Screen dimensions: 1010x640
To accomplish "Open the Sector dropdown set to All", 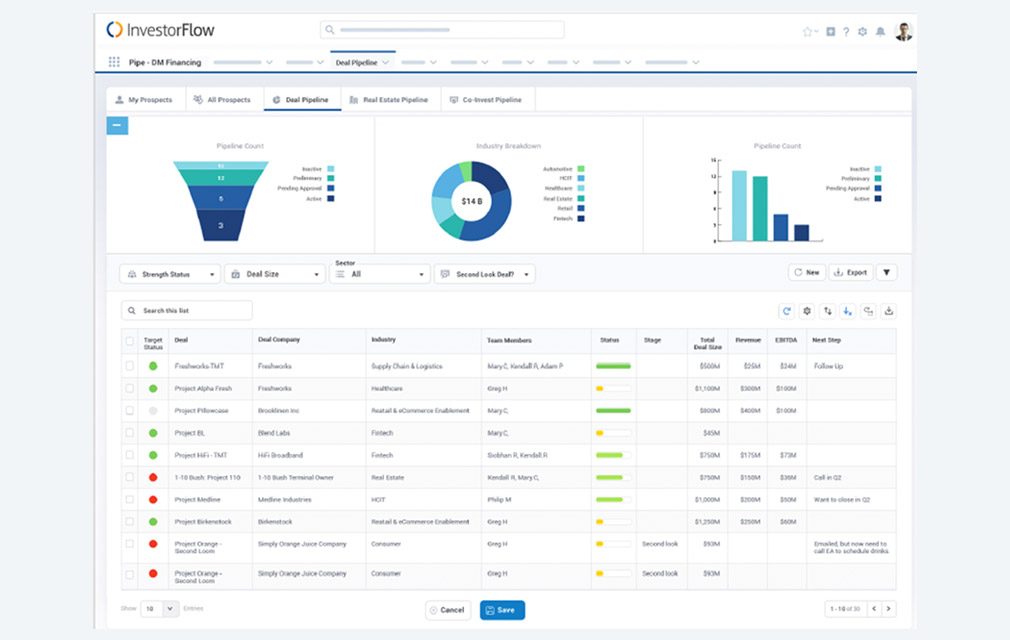I will [x=379, y=273].
